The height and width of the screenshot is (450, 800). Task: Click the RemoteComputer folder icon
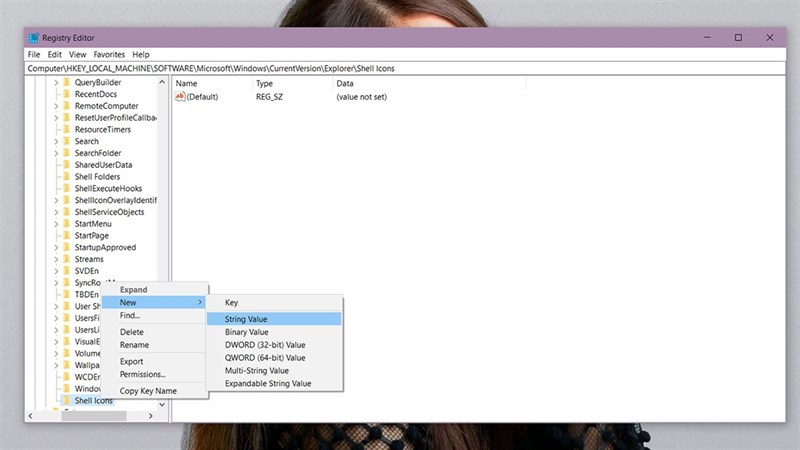pyautogui.click(x=66, y=106)
